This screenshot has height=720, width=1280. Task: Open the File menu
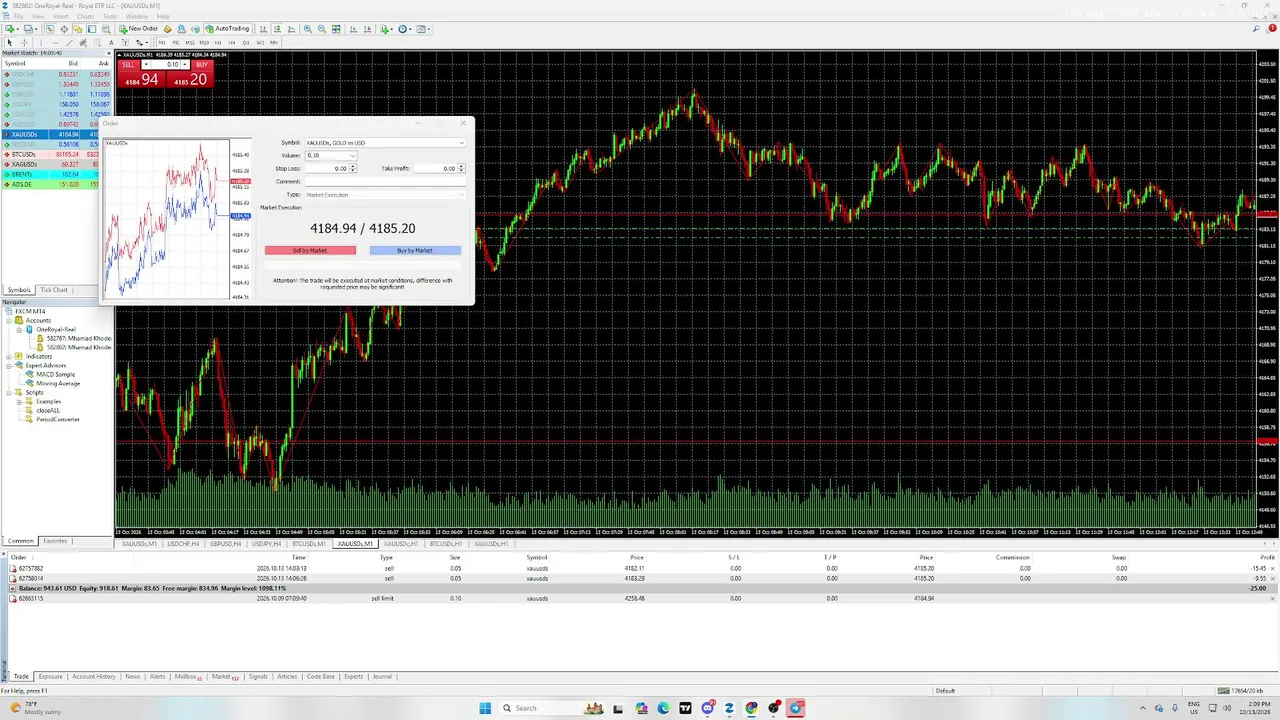18,17
